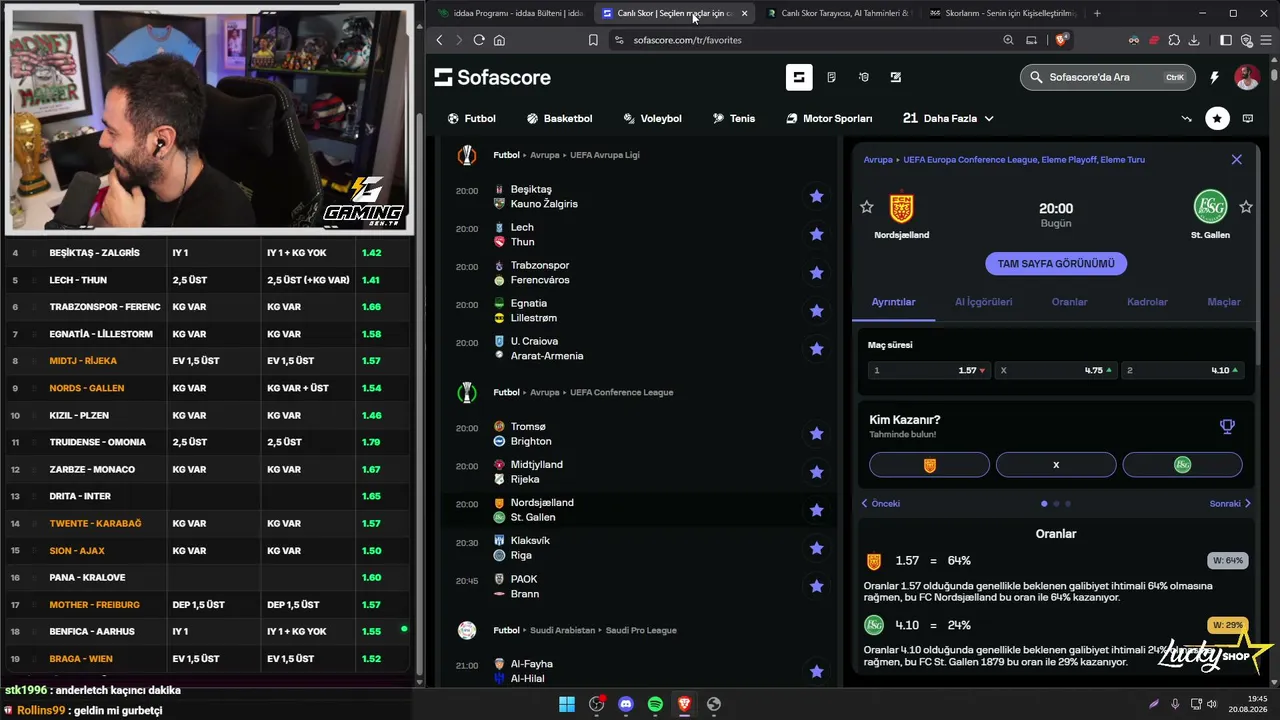Open the Basketbol sport section
1280x720 pixels.
(x=560, y=118)
